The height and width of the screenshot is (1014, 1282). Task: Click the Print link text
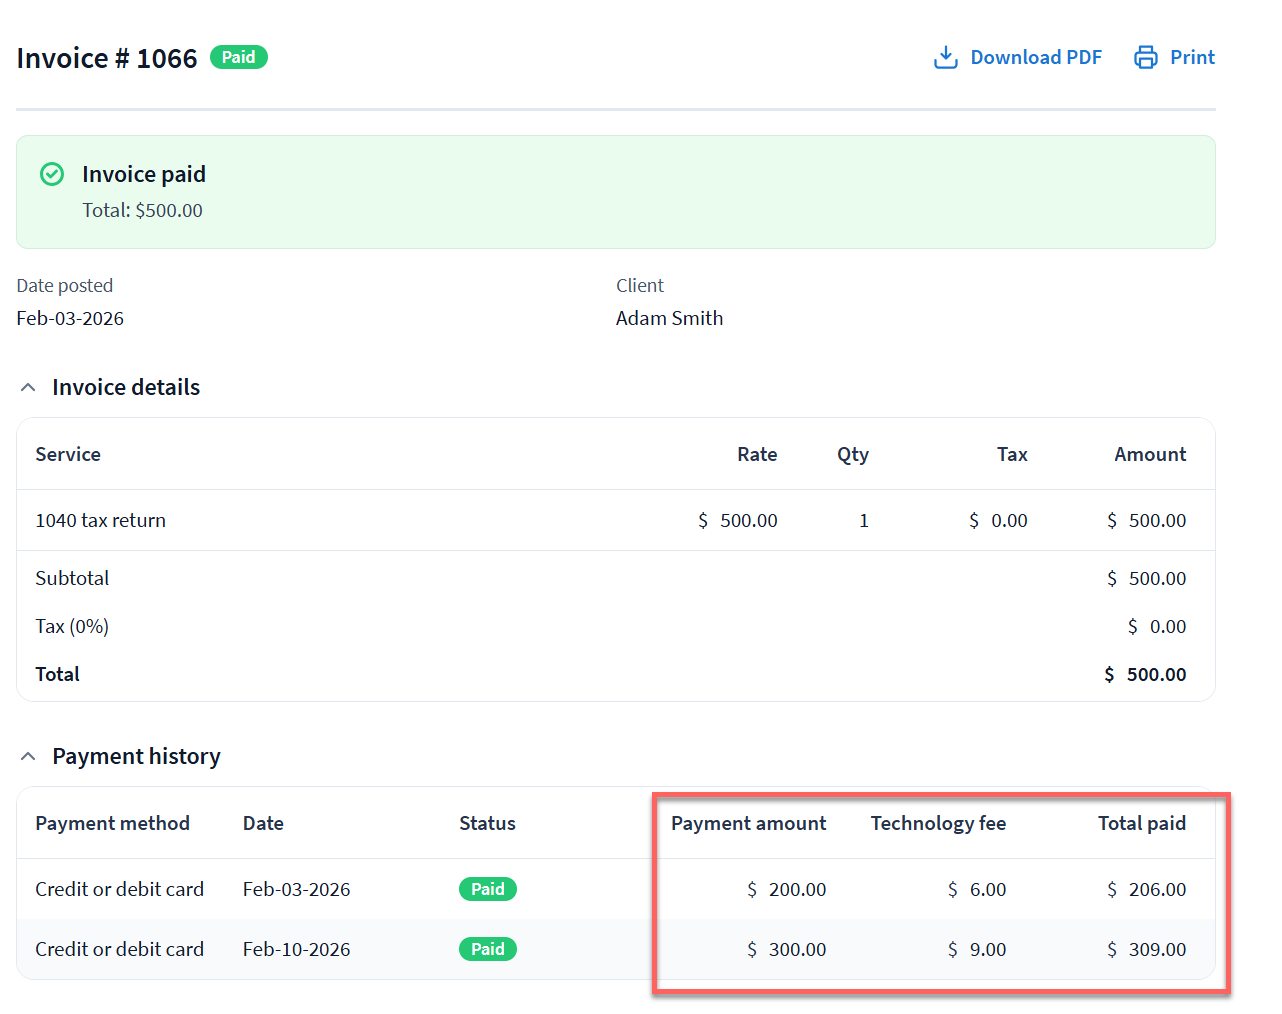click(x=1192, y=58)
